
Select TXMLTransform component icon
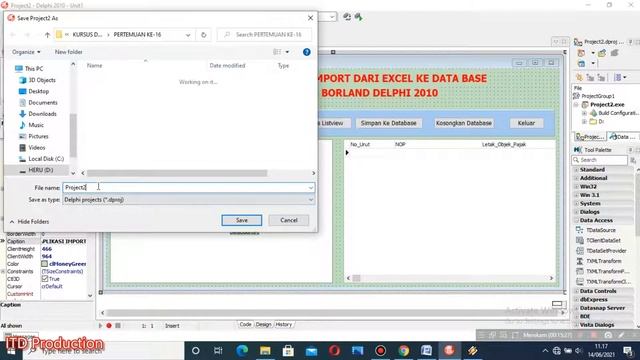[579, 261]
